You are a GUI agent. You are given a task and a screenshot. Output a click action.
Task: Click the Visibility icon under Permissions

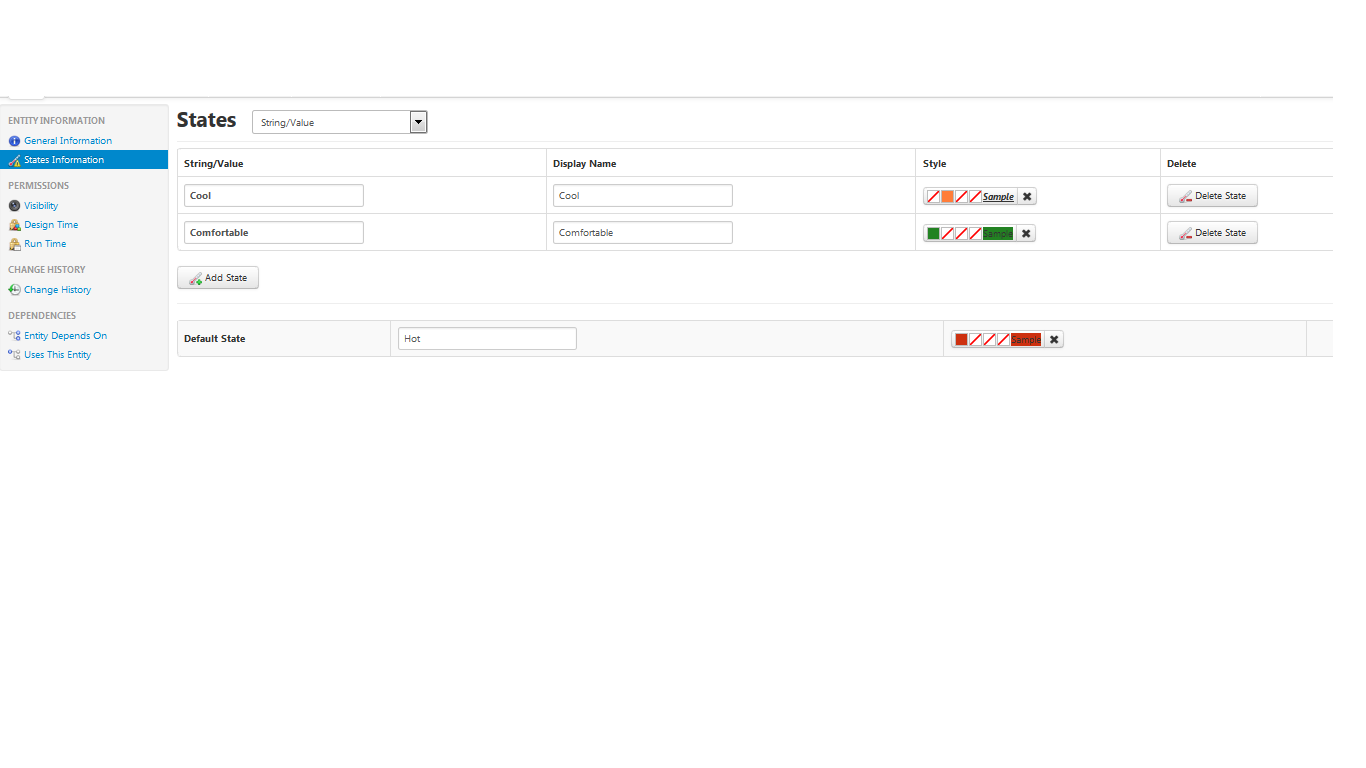14,206
